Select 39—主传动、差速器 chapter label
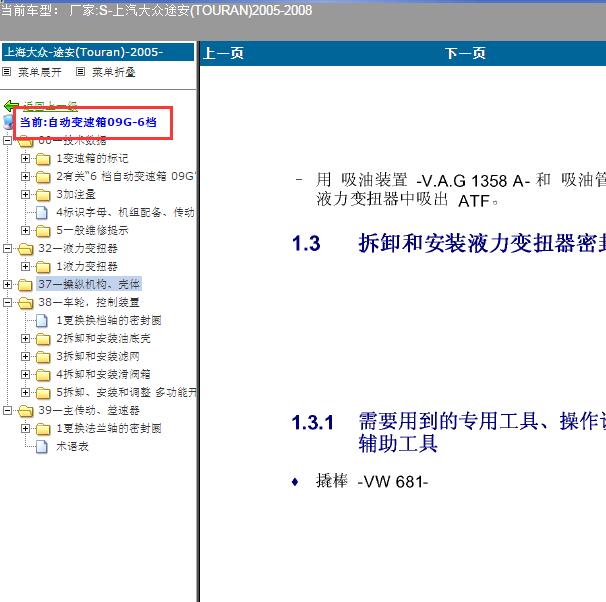606x602 pixels. pyautogui.click(x=89, y=410)
